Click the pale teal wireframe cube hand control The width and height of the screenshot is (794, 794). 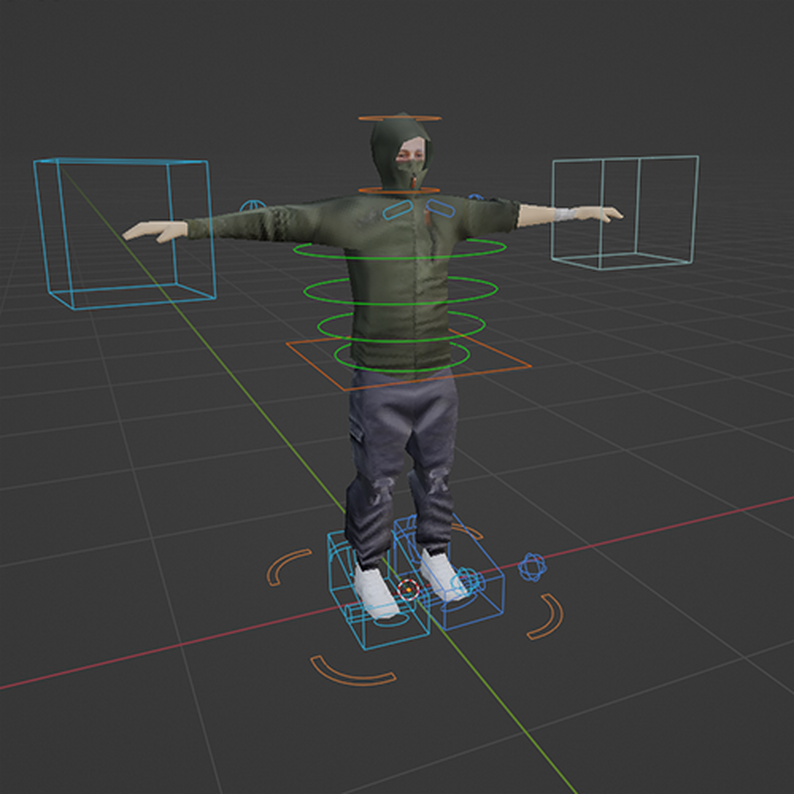pos(625,212)
